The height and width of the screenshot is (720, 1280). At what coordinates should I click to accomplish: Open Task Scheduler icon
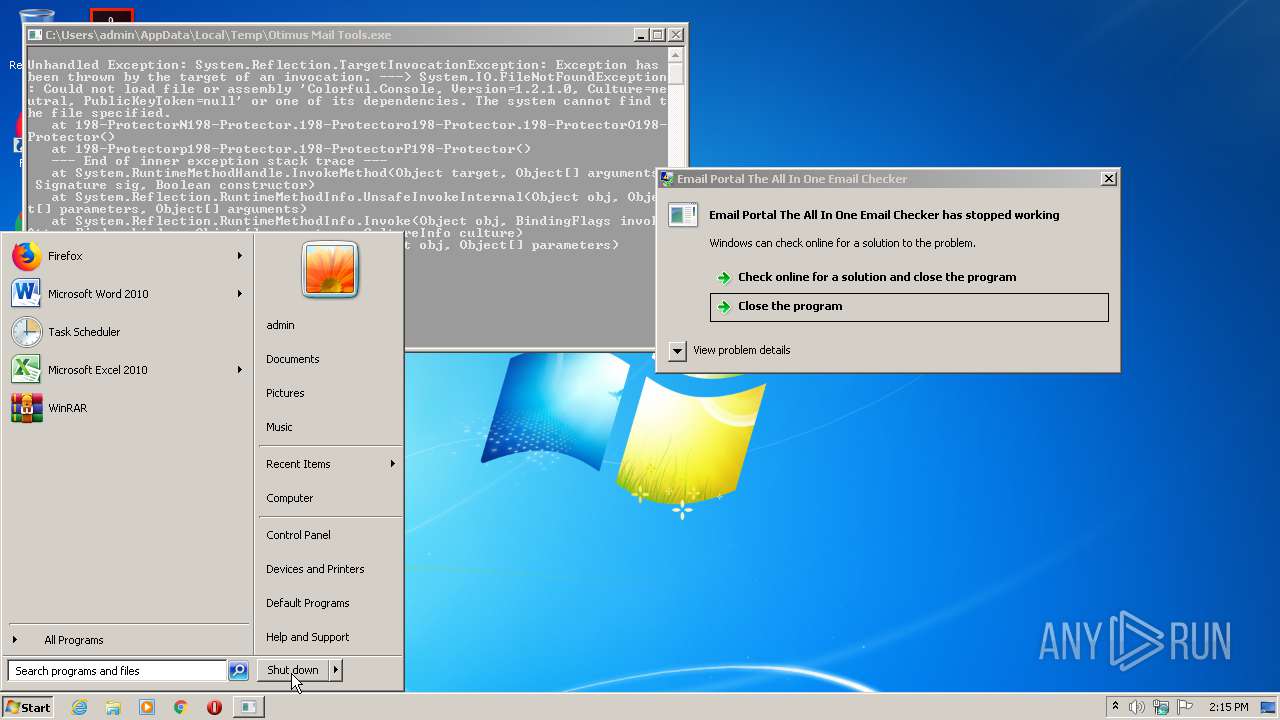pos(26,332)
